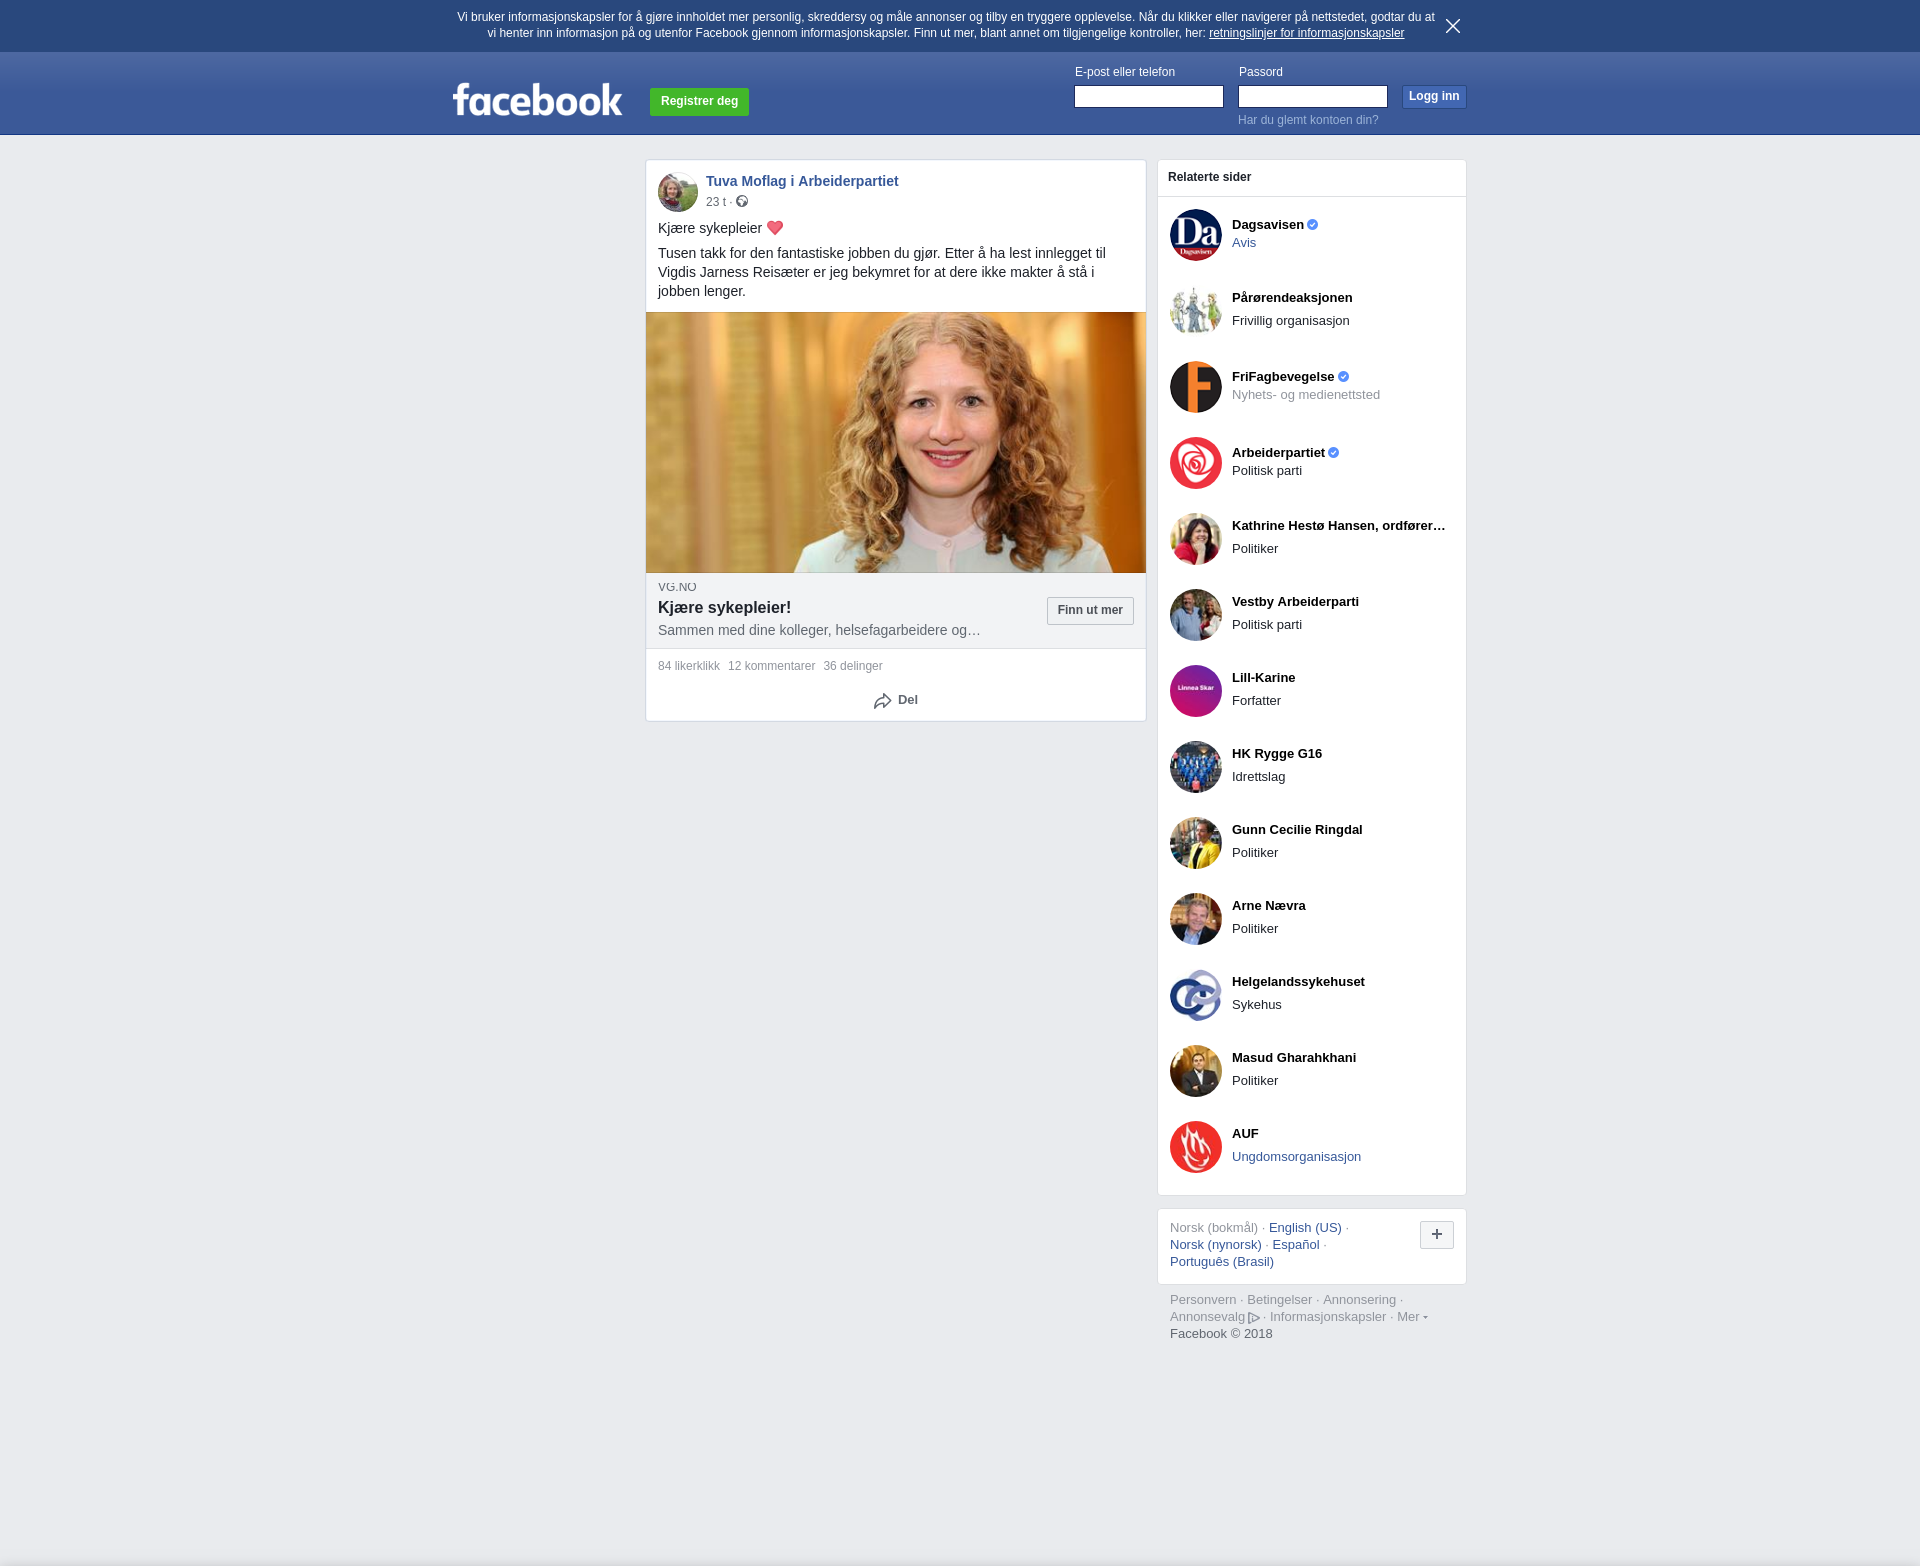The width and height of the screenshot is (1920, 1566).
Task: View the 84 likerklikk count
Action: click(x=689, y=666)
